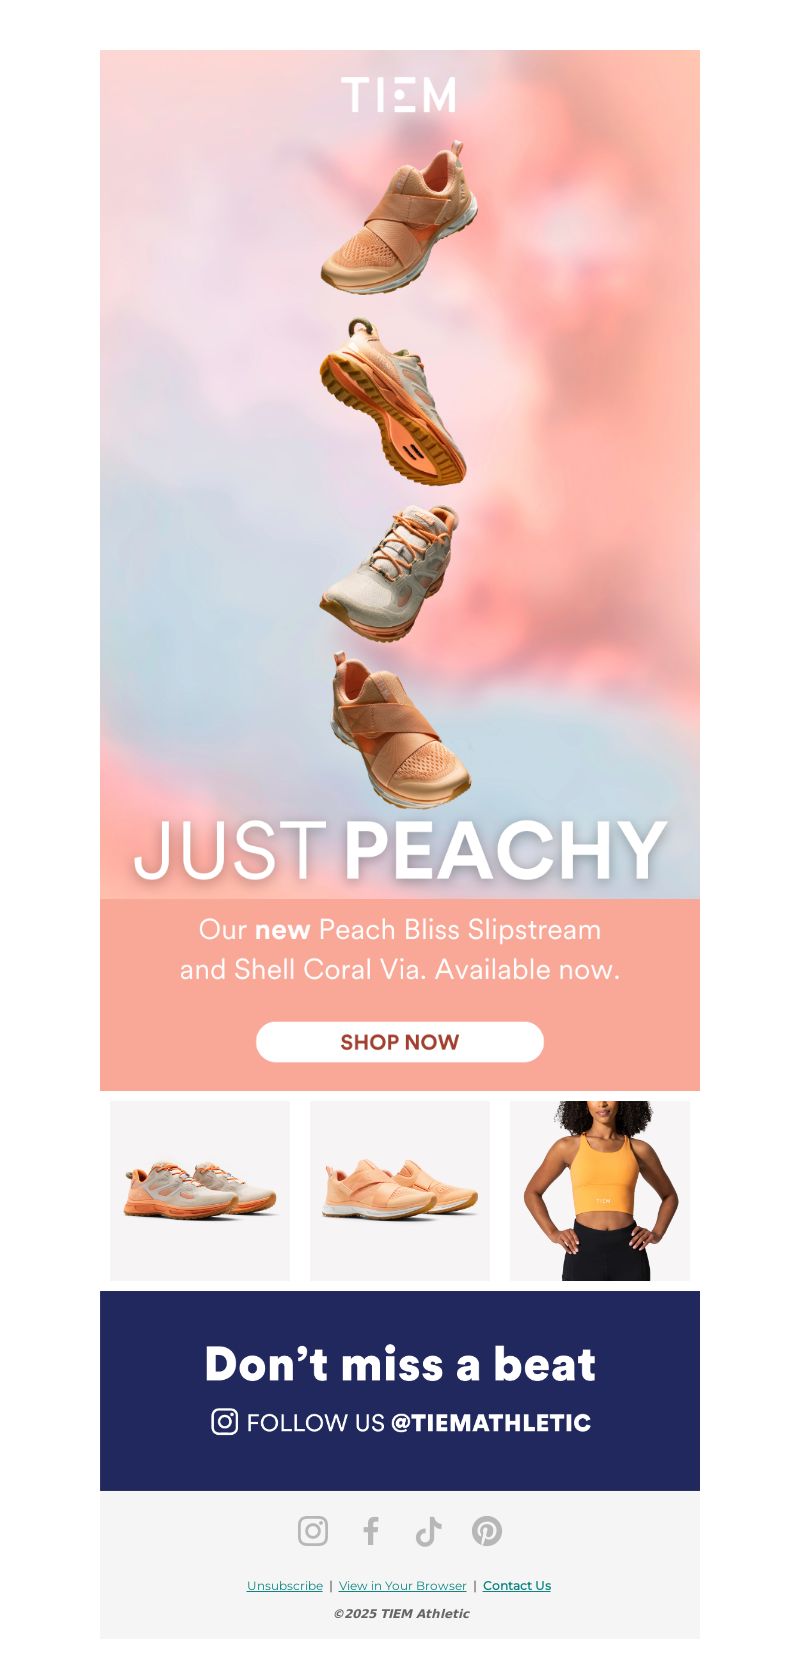Open the footer Instagram icon

[x=313, y=1531]
